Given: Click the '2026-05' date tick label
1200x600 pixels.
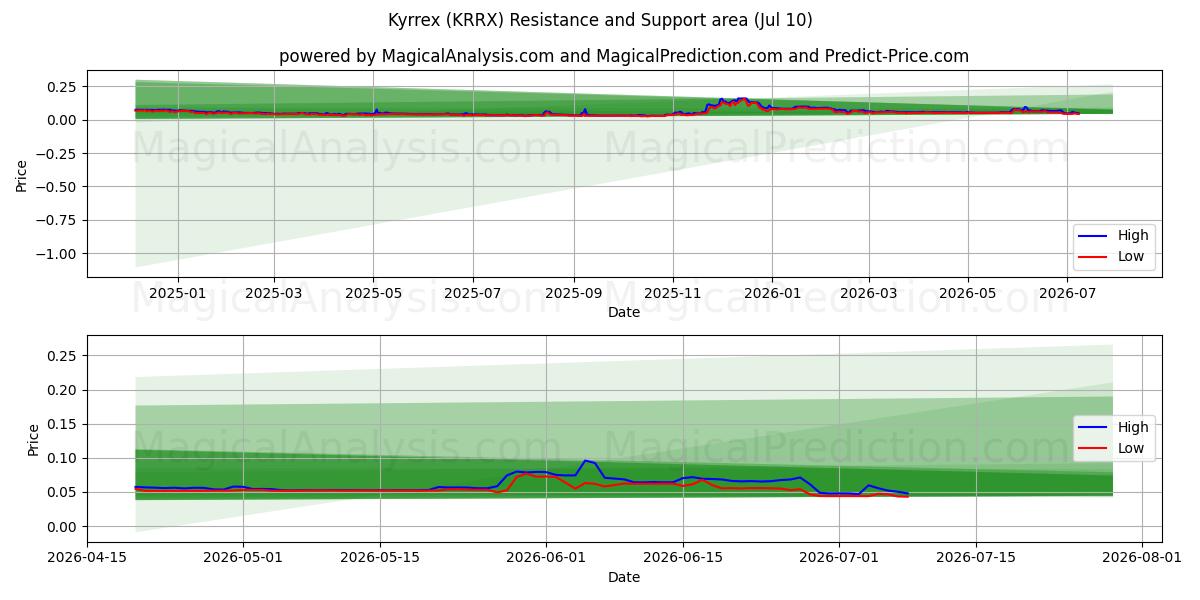Looking at the screenshot, I should click(968, 293).
